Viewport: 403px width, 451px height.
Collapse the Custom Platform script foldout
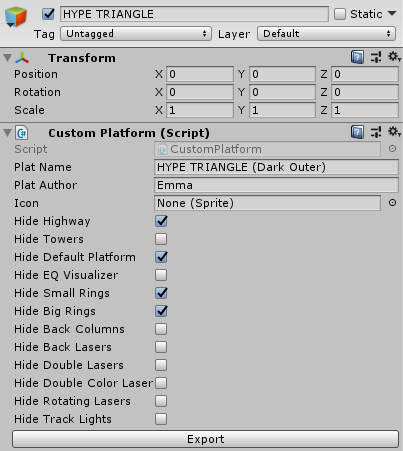click(x=7, y=133)
